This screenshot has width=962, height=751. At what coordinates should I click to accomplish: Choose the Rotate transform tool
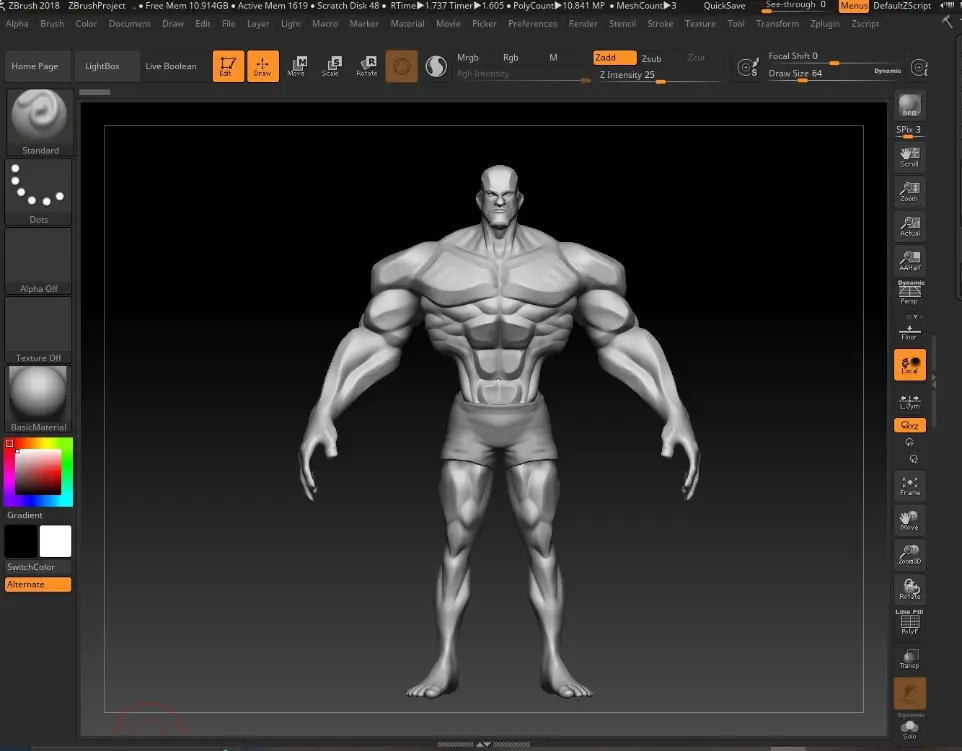366,66
